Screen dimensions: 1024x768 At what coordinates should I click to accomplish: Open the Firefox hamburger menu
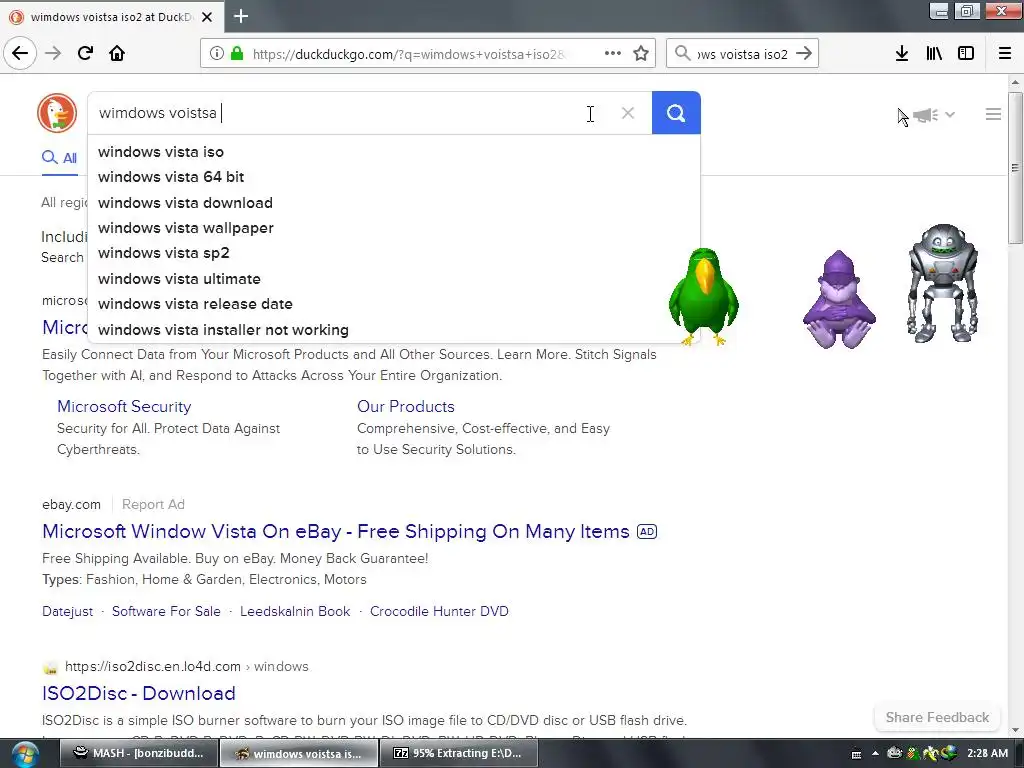pos(1005,54)
